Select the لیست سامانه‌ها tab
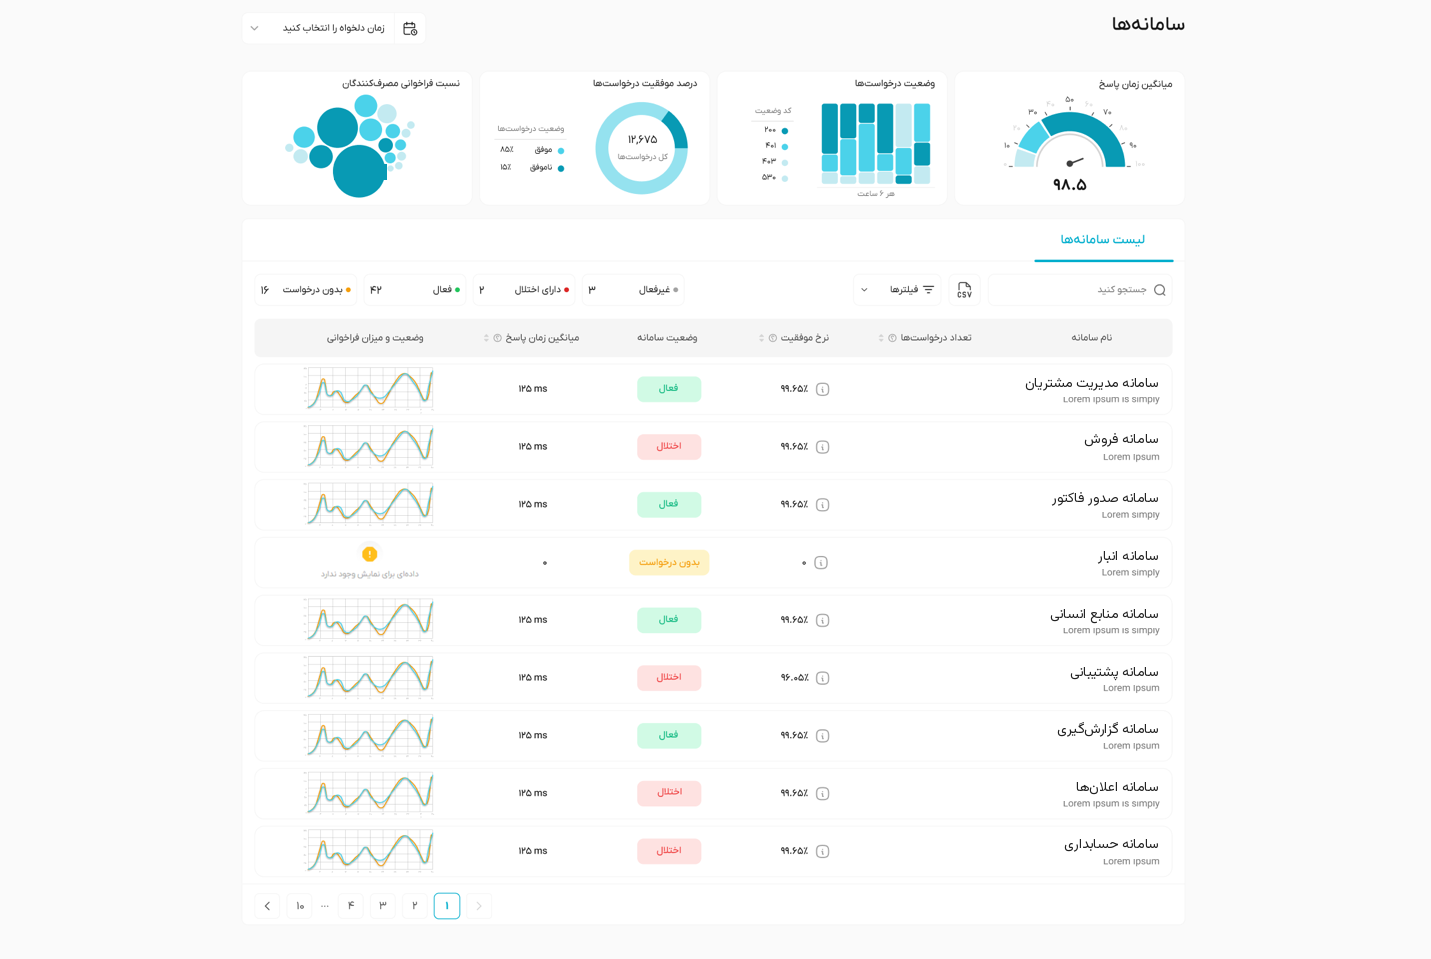 point(1103,240)
